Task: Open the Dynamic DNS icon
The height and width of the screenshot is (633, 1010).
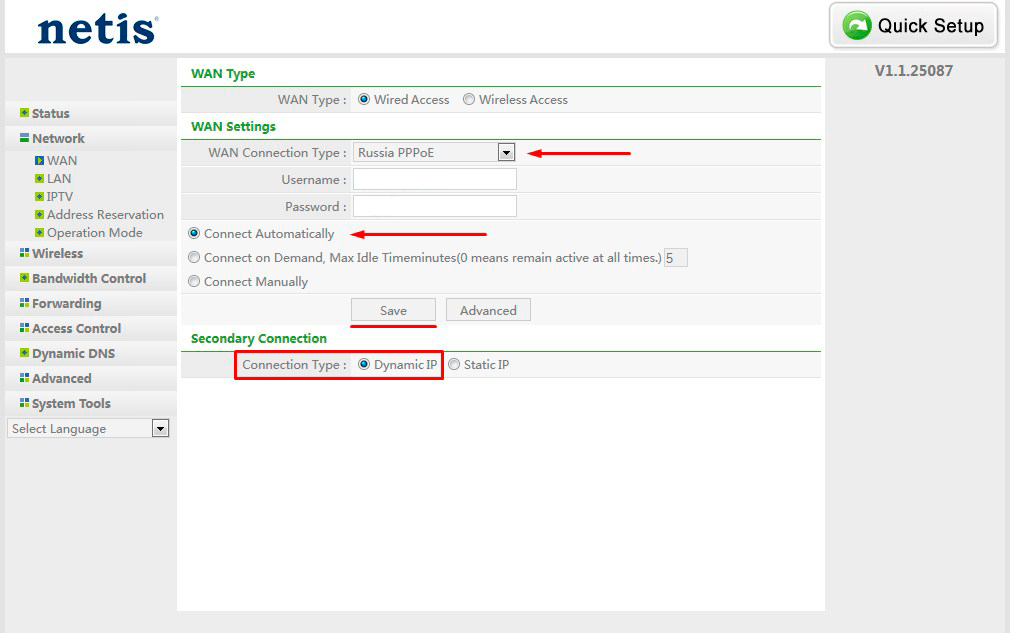Action: [23, 353]
